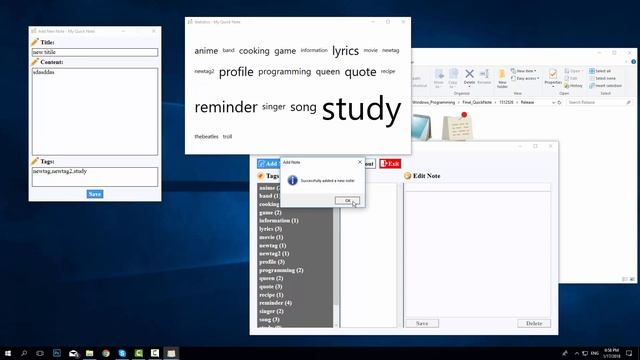
Task: Click Save under the Edit Note panel
Action: pos(422,323)
